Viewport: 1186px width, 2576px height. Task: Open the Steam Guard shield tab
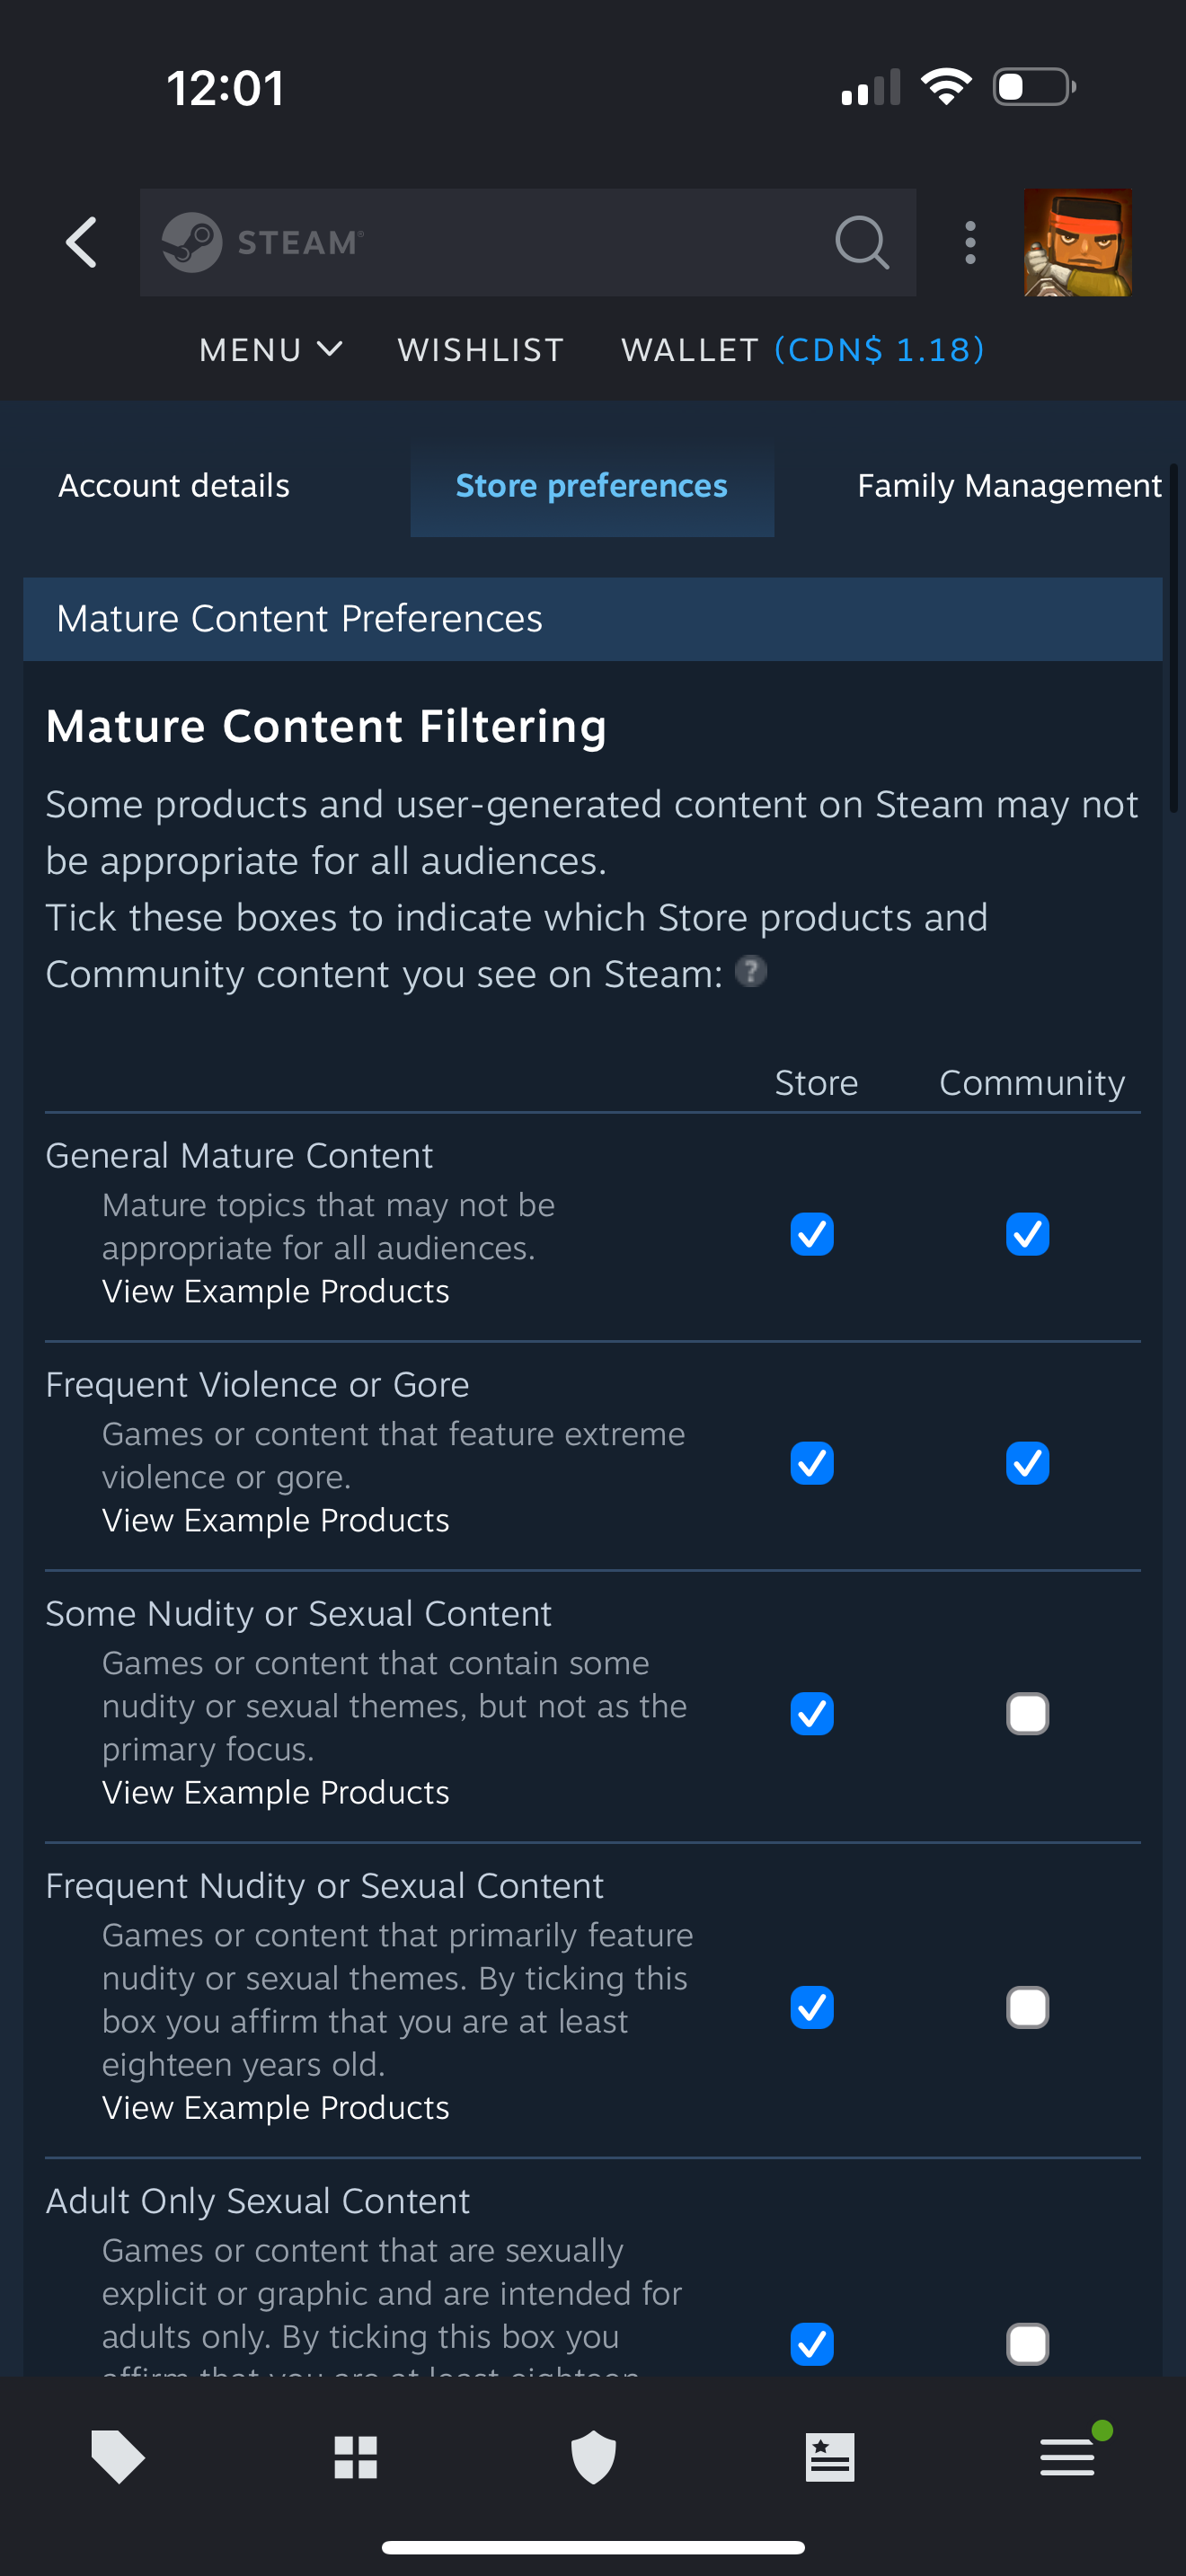pos(593,2456)
